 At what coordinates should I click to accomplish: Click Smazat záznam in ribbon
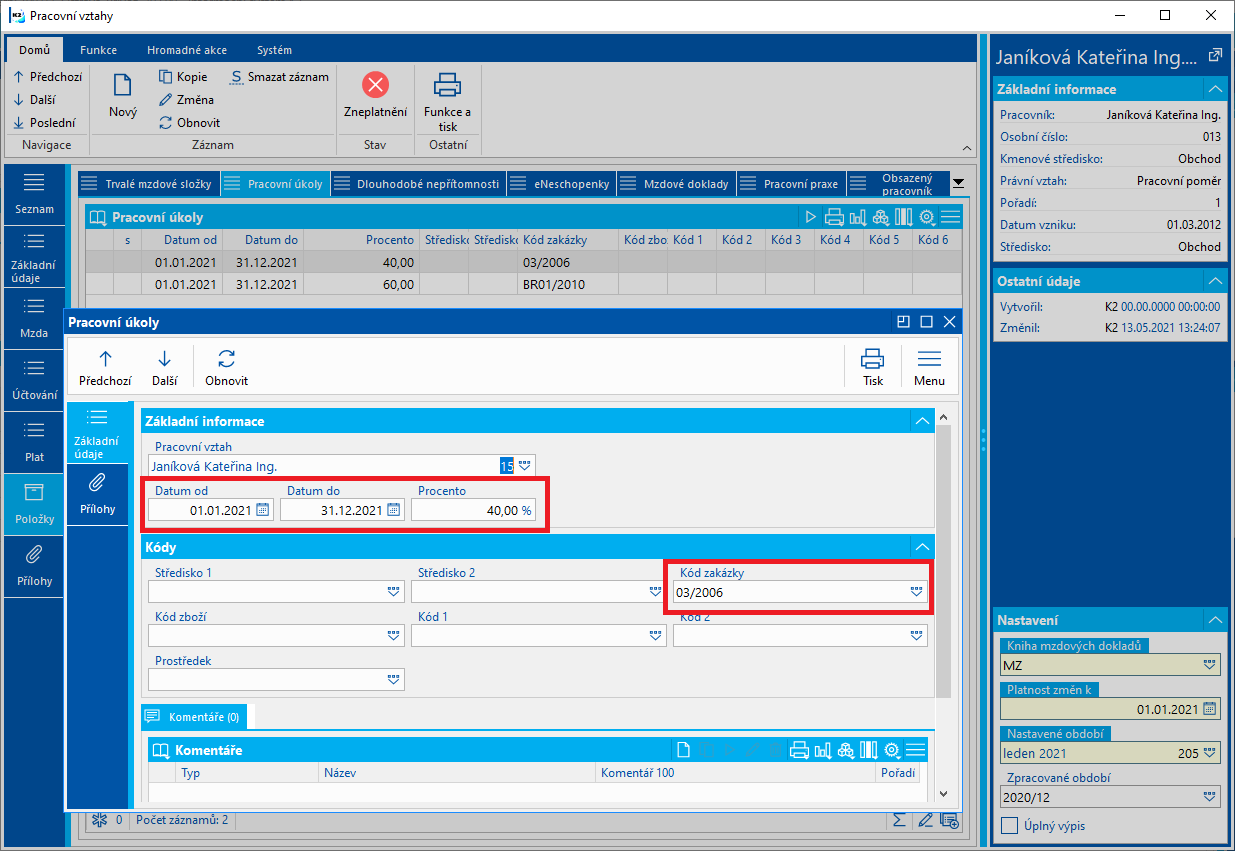point(279,77)
